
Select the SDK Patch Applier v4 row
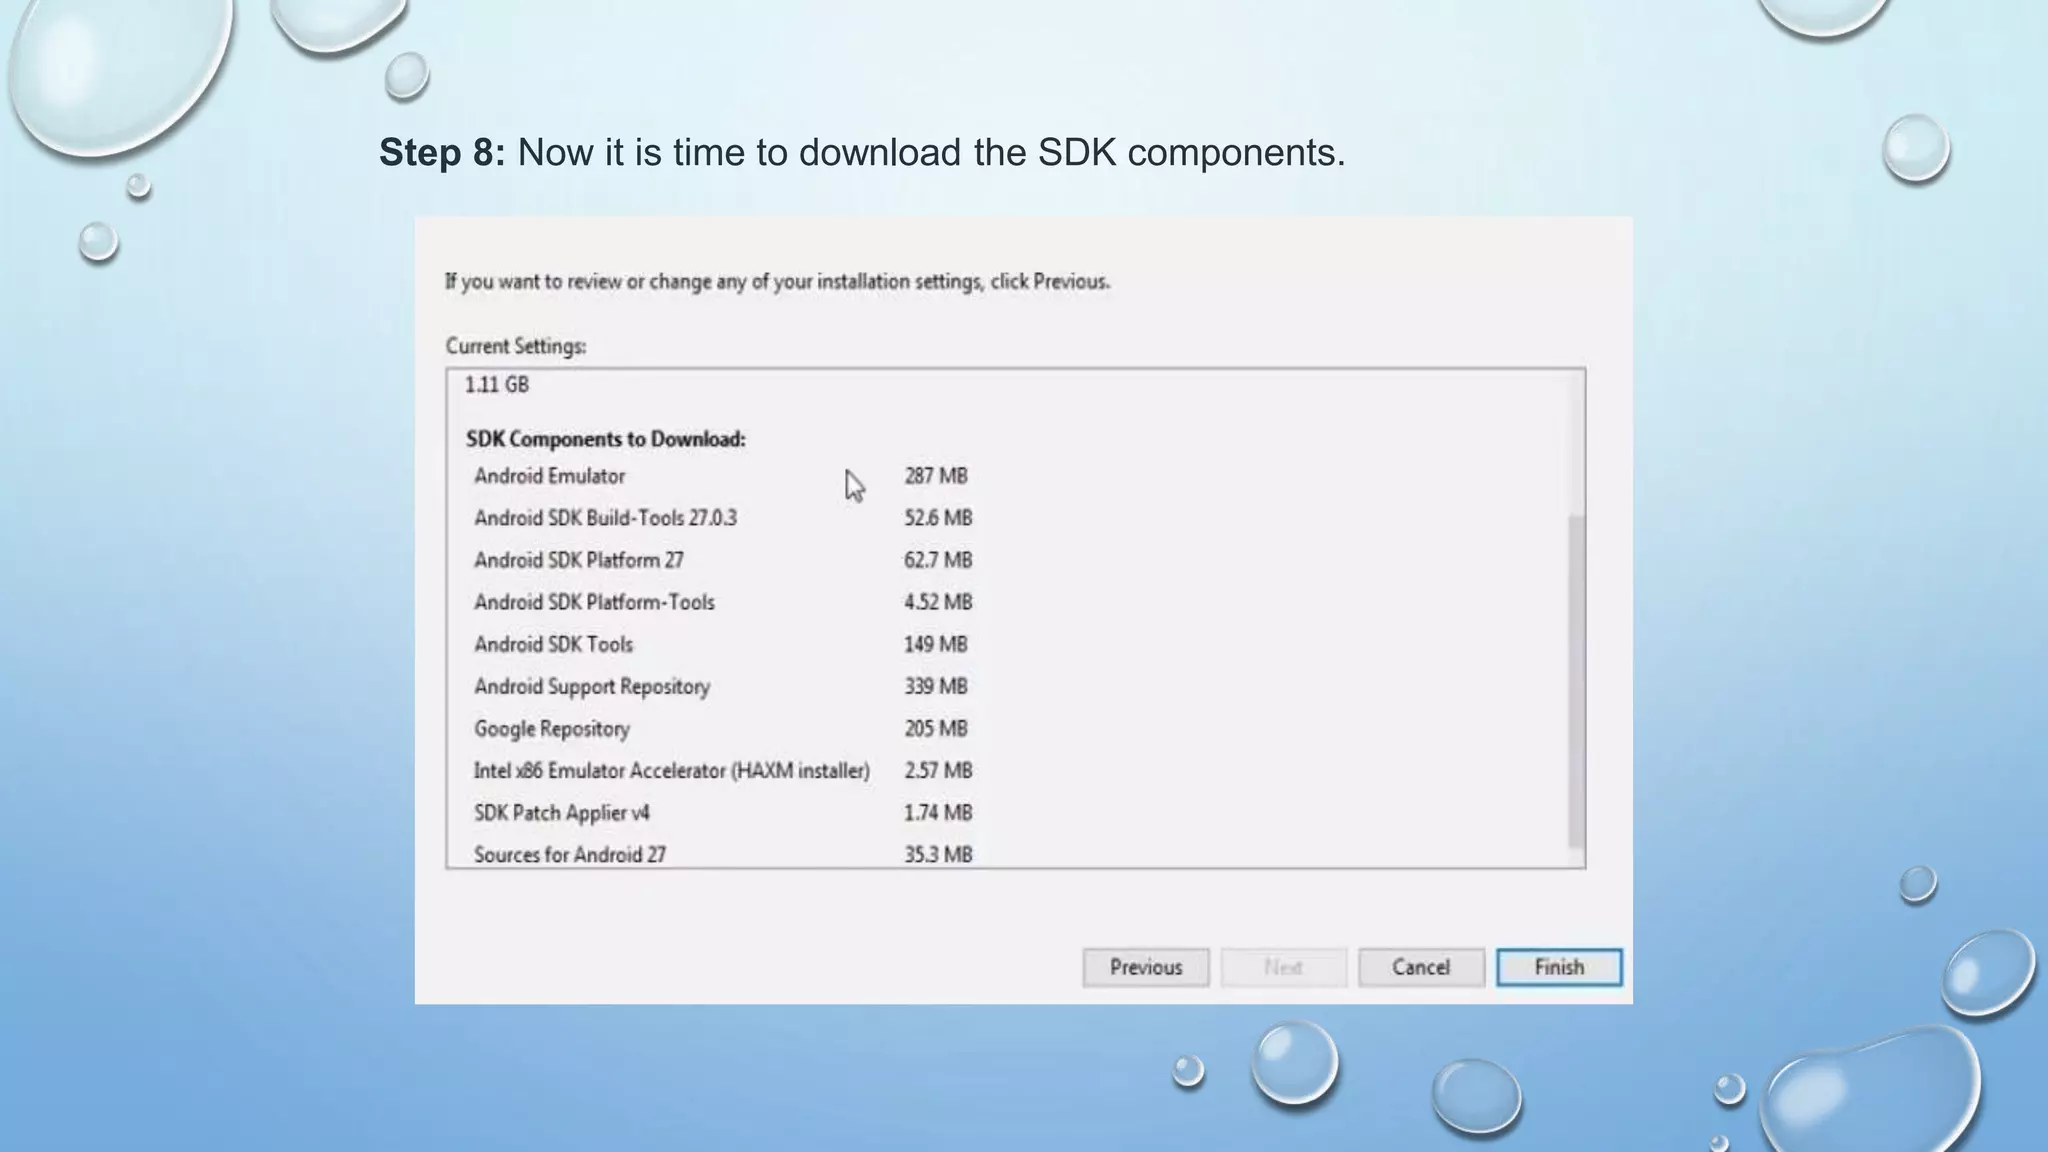click(722, 812)
